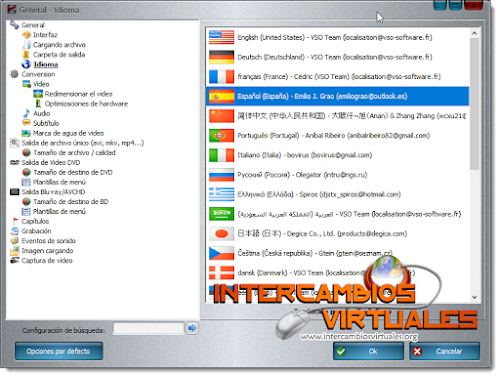Open Tamaño de destino de DVD
Image resolution: width=500 pixels, height=377 pixels.
pos(73,172)
